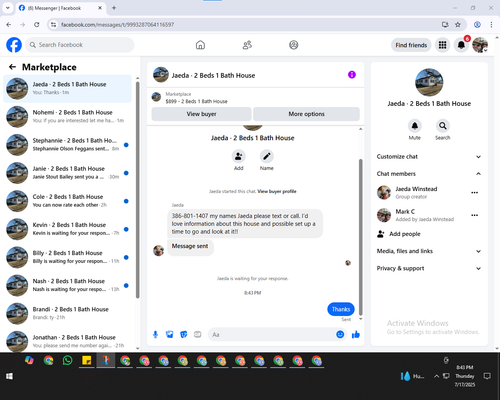Open the Friends icon in top navigation
500x400 pixels.
pos(247,45)
